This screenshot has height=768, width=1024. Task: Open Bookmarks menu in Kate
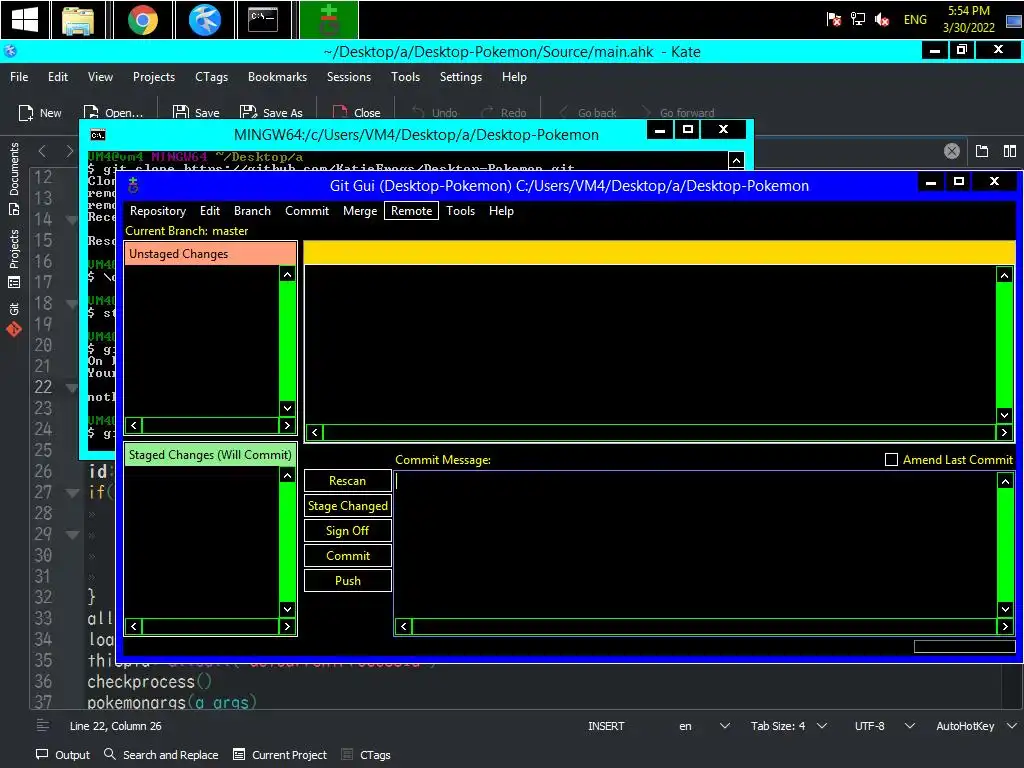click(x=277, y=76)
